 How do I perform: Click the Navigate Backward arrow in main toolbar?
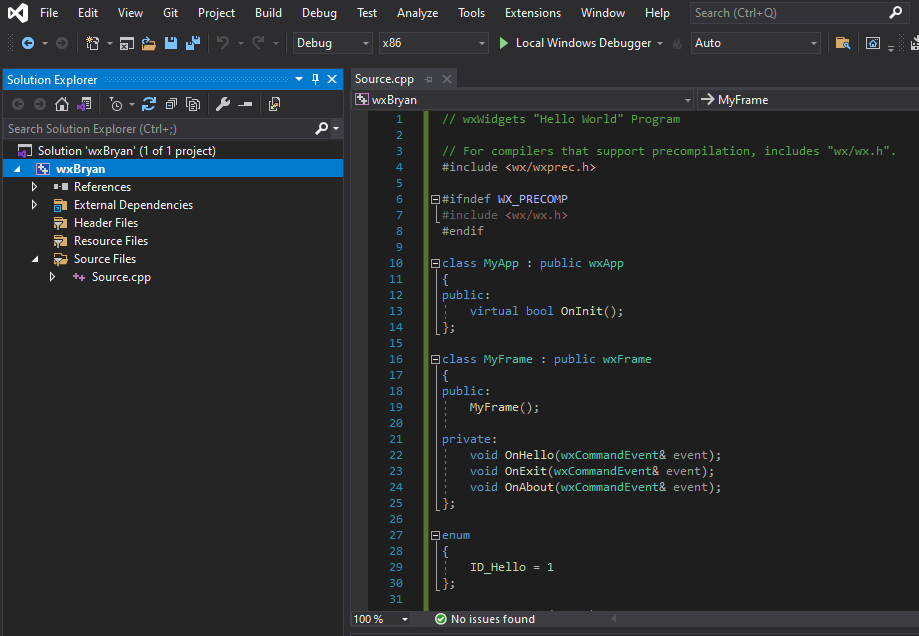(28, 43)
